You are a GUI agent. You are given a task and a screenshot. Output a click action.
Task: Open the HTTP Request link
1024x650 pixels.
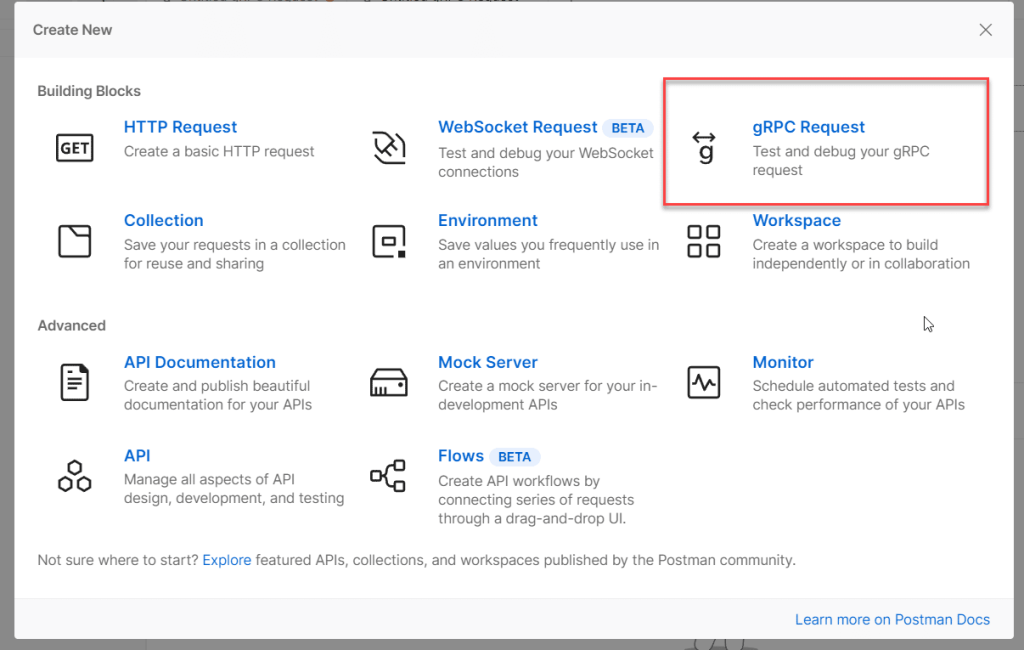180,127
